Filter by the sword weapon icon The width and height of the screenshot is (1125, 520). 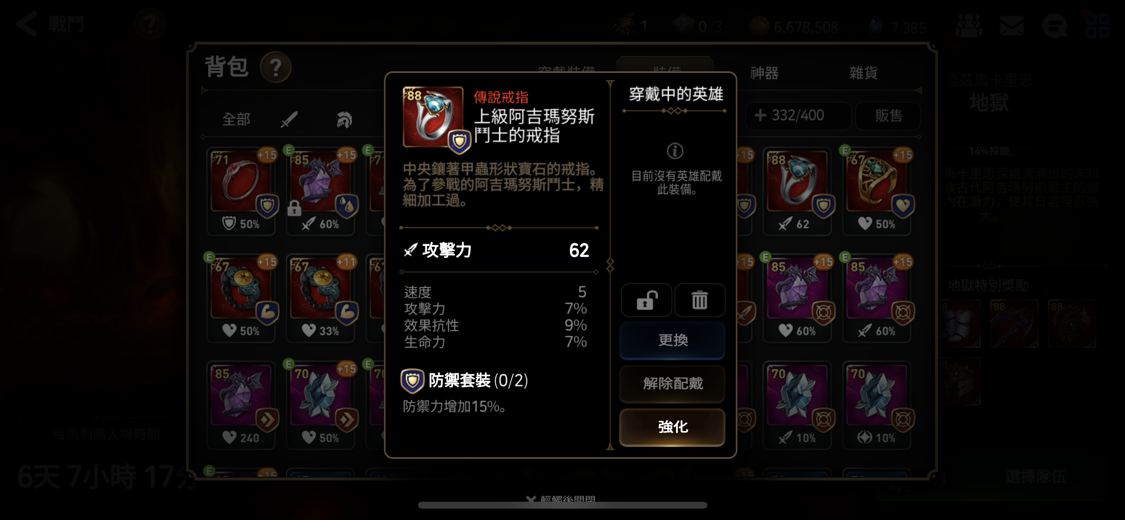pos(288,119)
